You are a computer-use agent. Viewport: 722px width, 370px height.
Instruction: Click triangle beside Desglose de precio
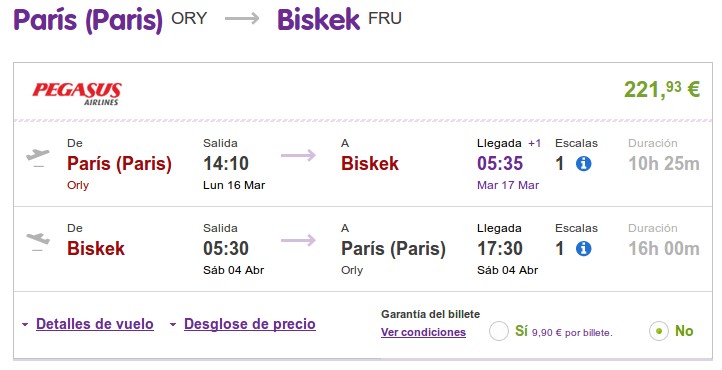pyautogui.click(x=173, y=324)
